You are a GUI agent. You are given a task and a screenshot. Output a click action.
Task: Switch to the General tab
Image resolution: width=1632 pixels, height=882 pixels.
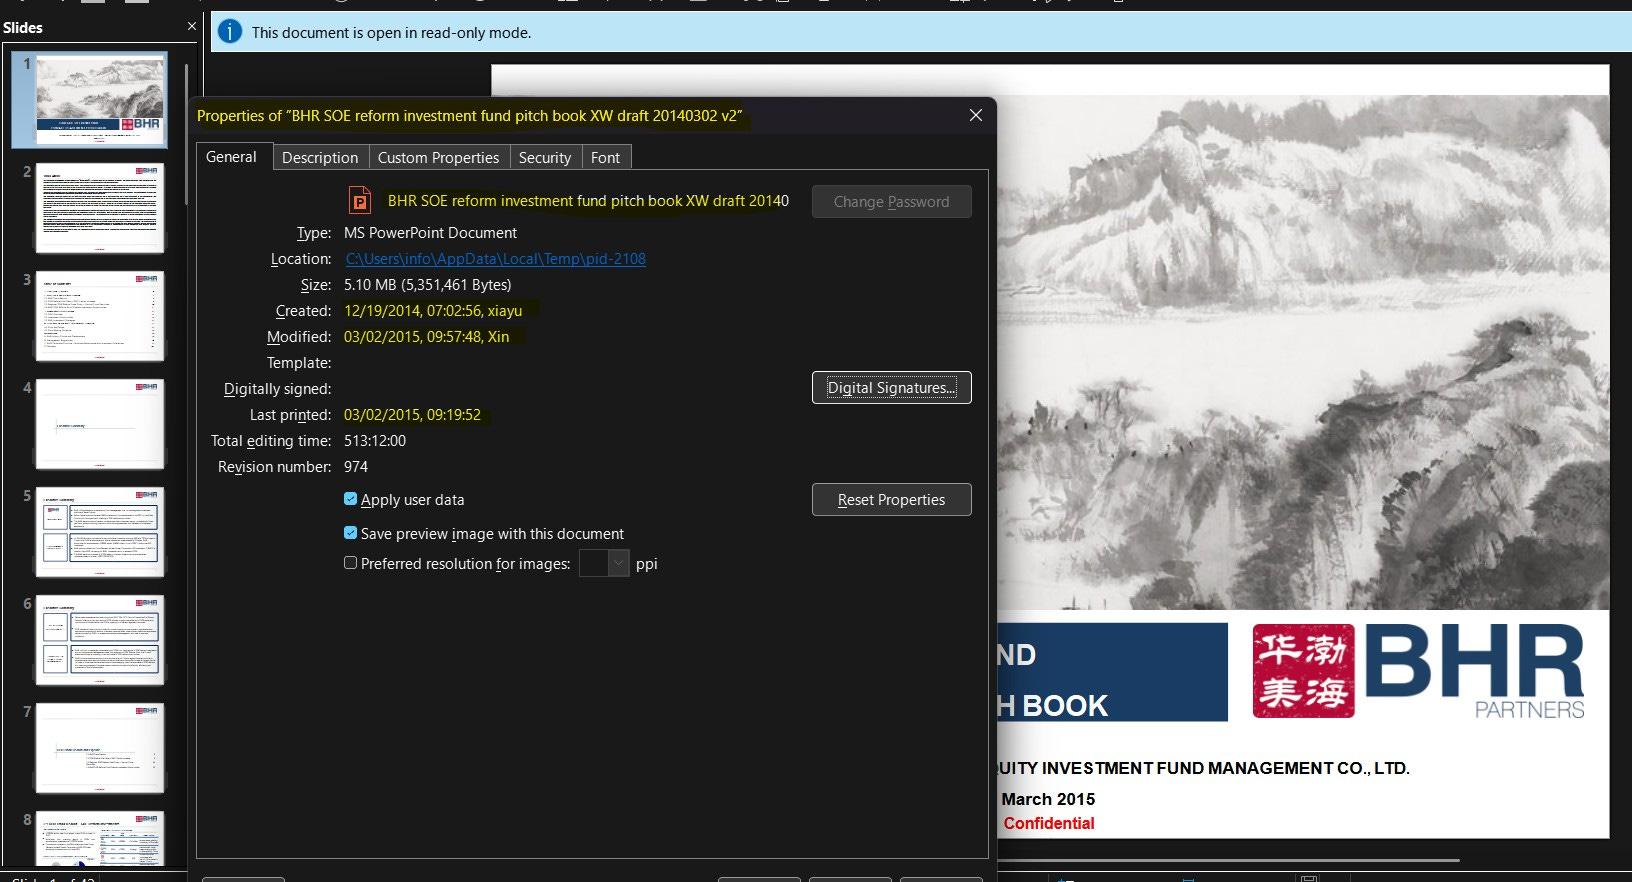tap(231, 157)
